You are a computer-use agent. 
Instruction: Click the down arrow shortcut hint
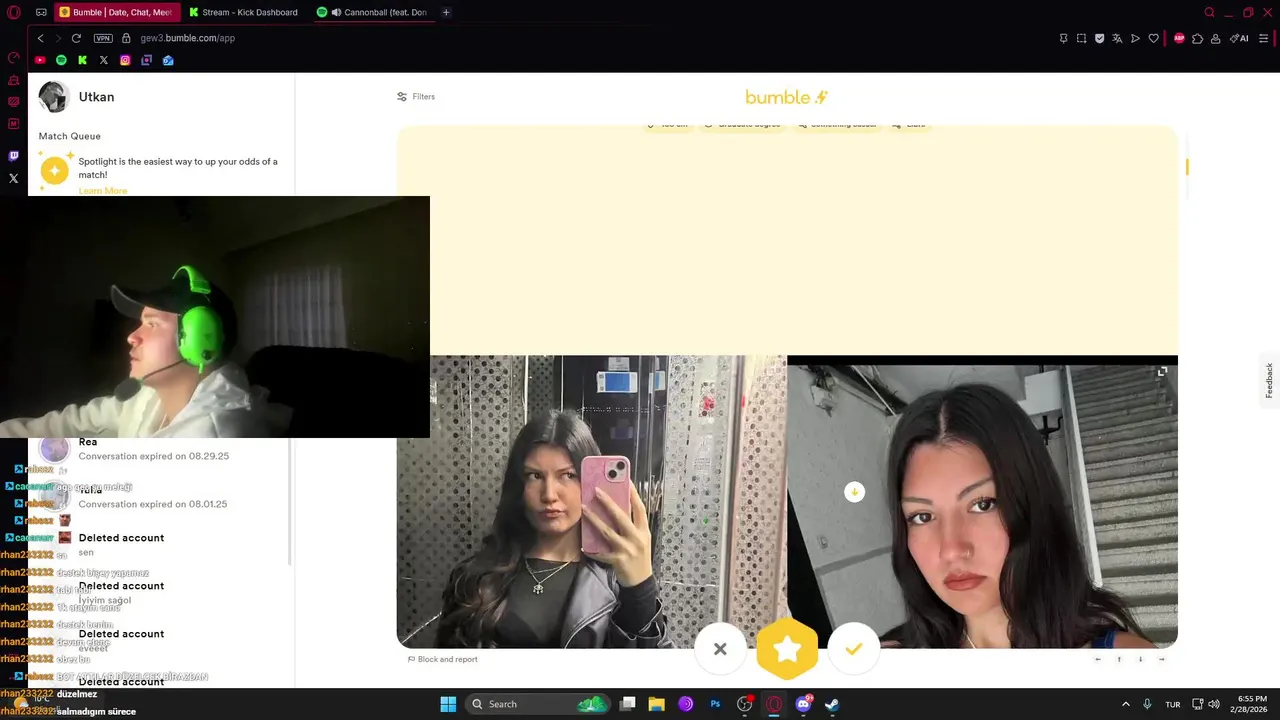(x=1140, y=659)
